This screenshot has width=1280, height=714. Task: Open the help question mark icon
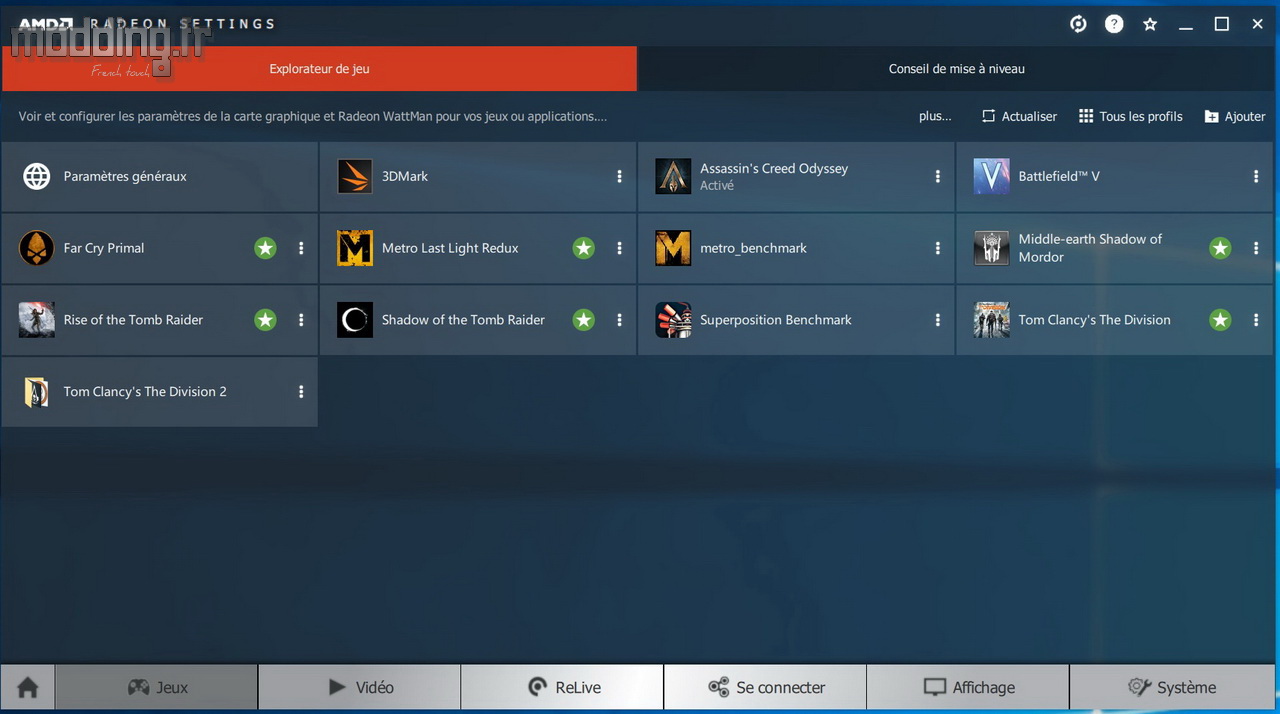[1114, 24]
